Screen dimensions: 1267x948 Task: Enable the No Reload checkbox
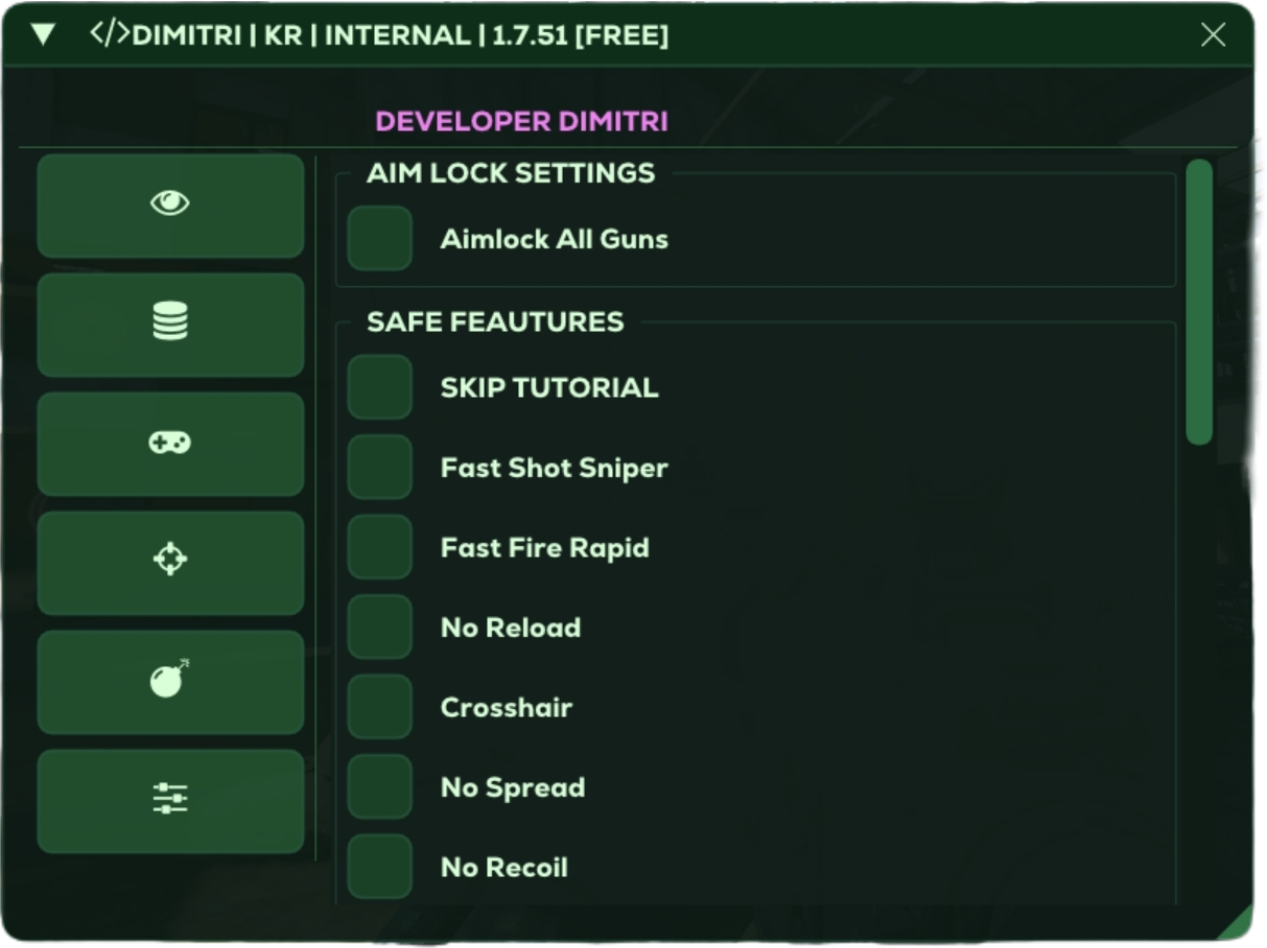380,627
